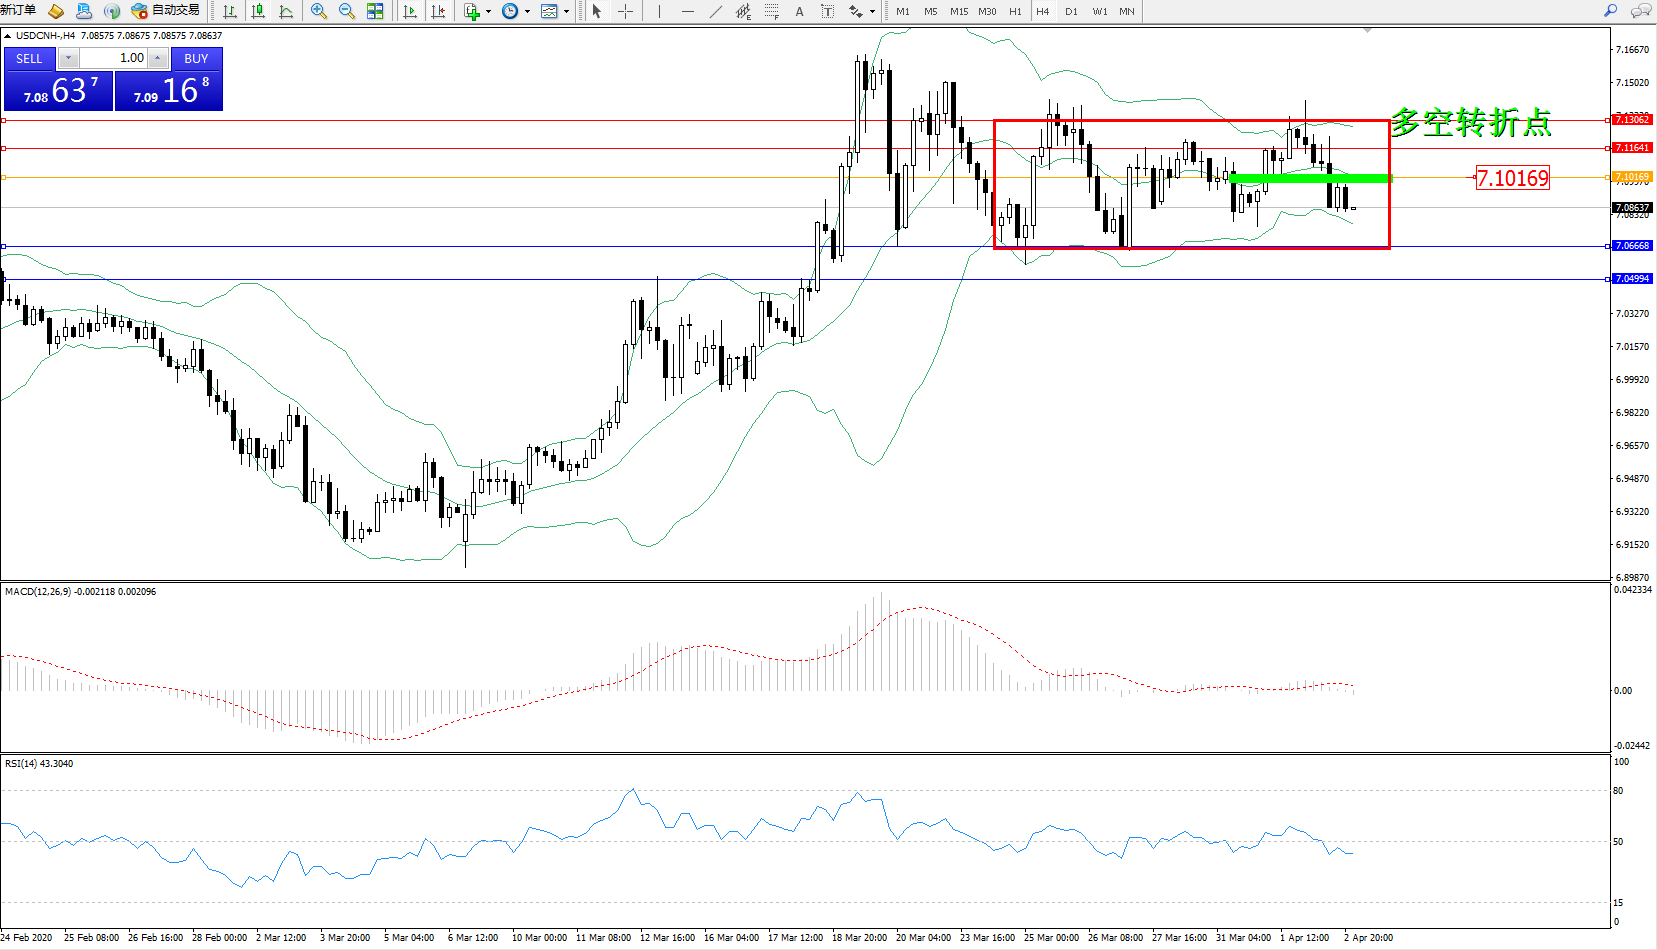Image resolution: width=1657 pixels, height=950 pixels.
Task: Click the zoom out magnifier icon
Action: click(347, 11)
